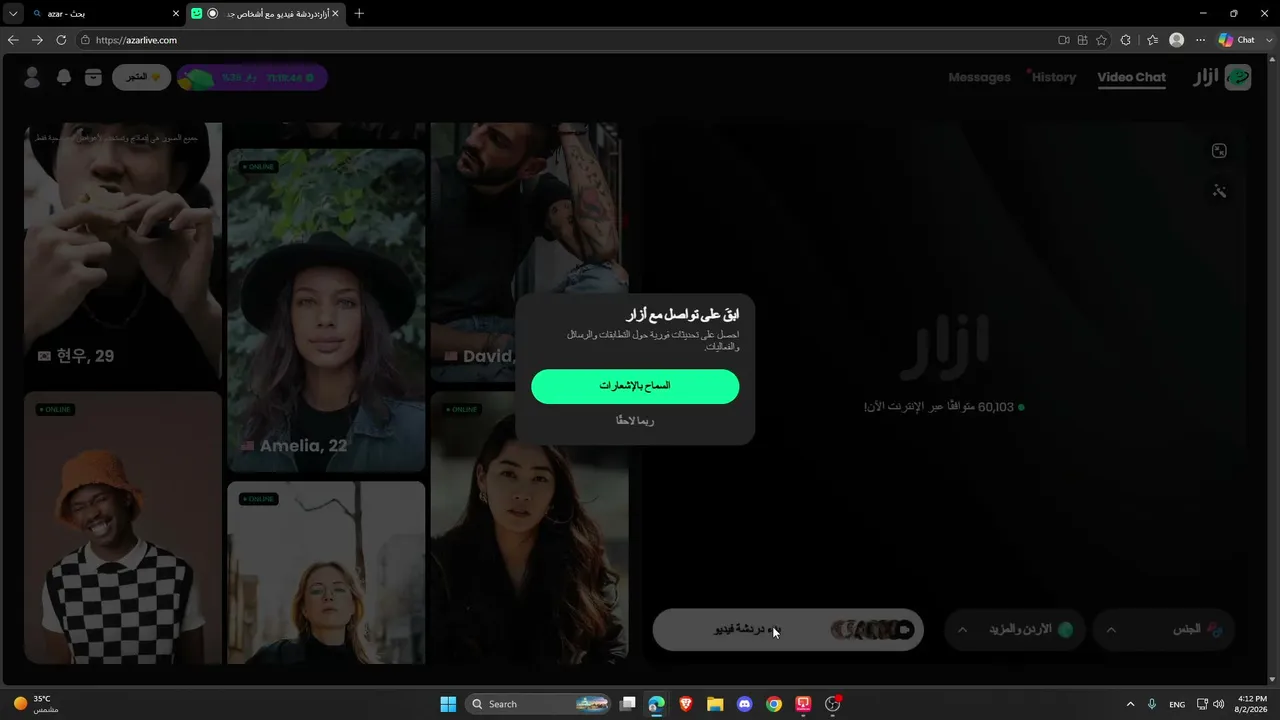Open the Windows Start menu
Screen dimensions: 1280x720
pyautogui.click(x=448, y=704)
